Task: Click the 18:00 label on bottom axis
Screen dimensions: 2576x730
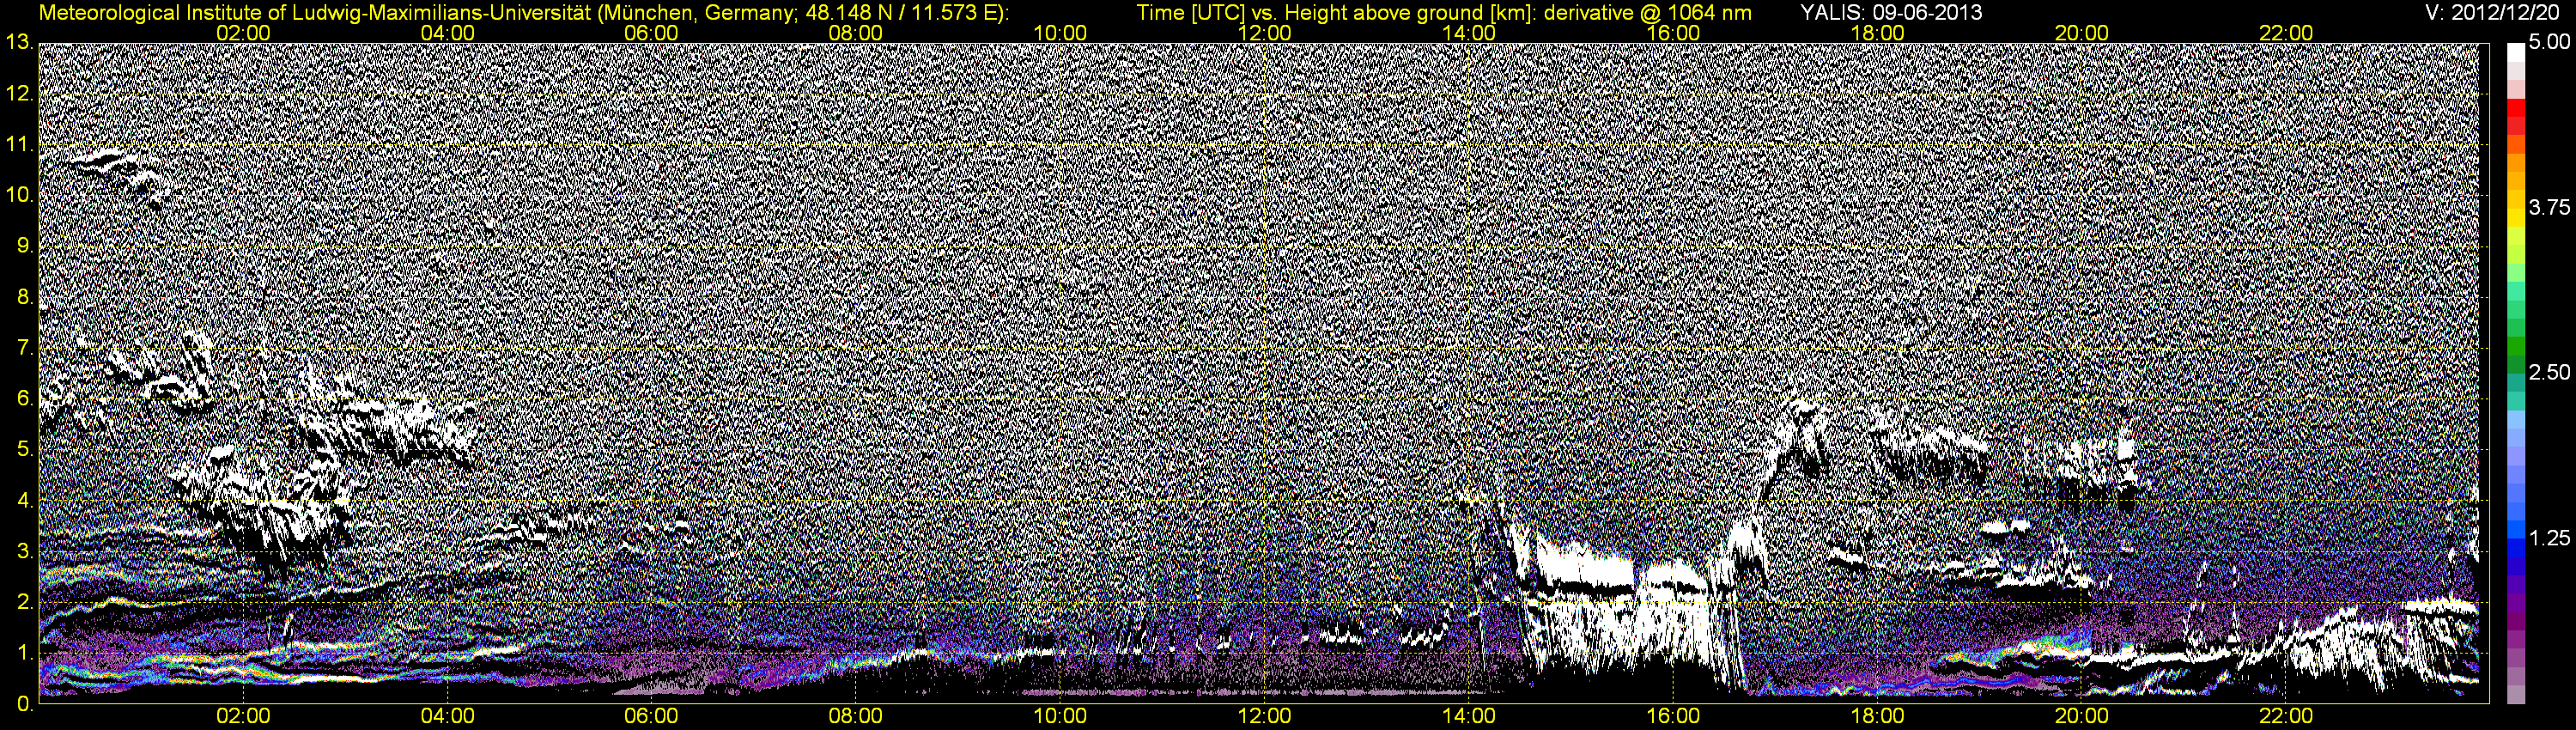Action: [1877, 717]
